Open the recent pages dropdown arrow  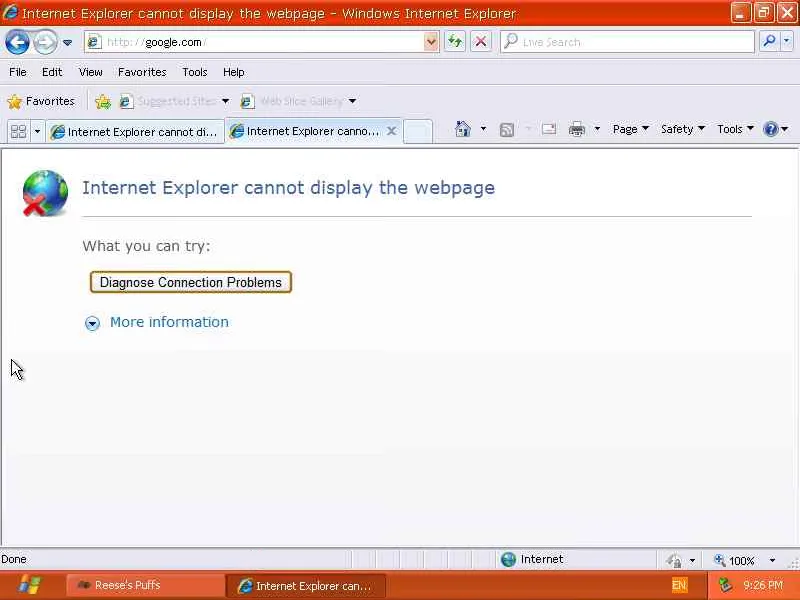click(x=67, y=43)
